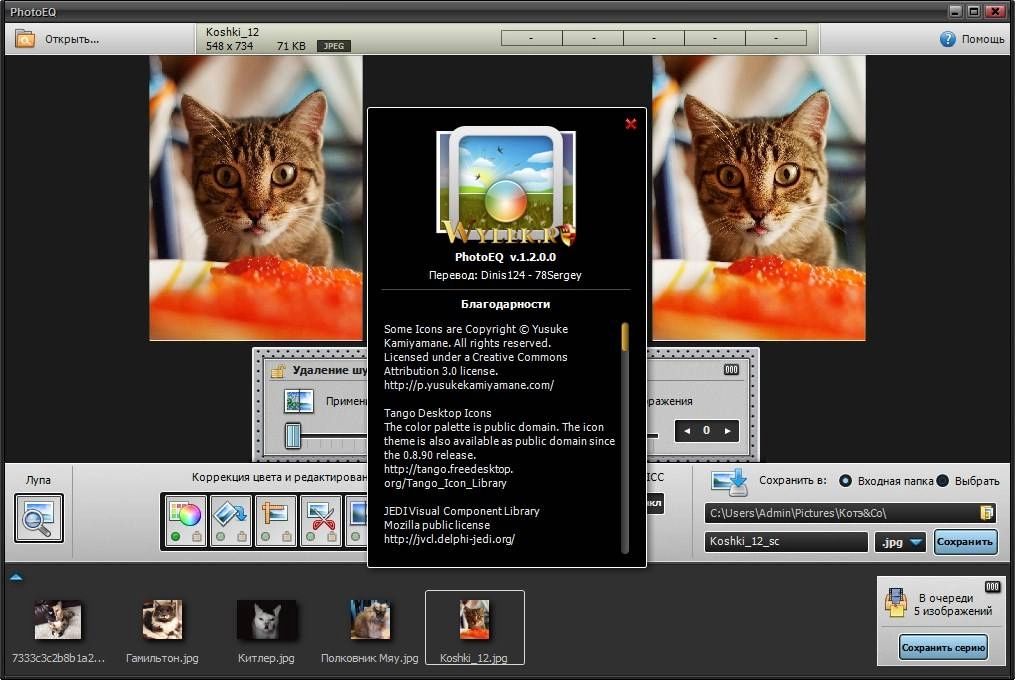Click the Благодарности heading
Screen dimensions: 1015x680
coord(506,304)
